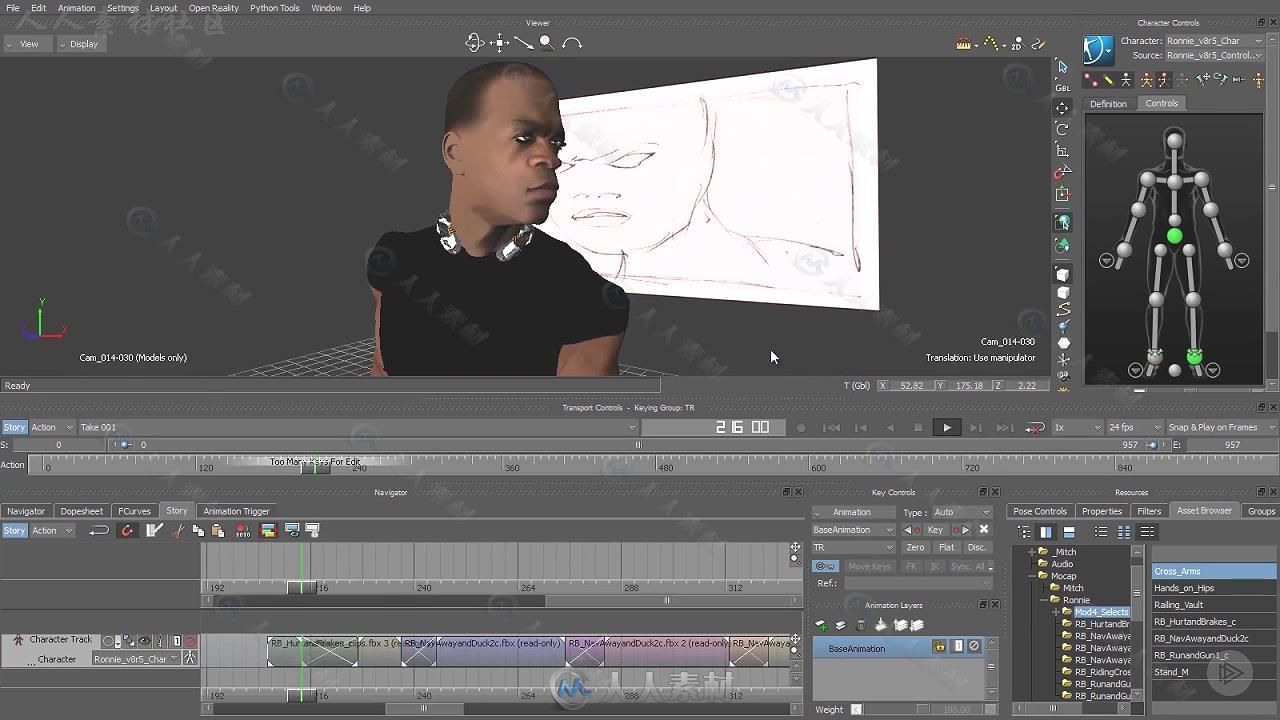Screen dimensions: 1280x720
Task: Click the Delete animation layer trash icon
Action: pyautogui.click(x=861, y=626)
